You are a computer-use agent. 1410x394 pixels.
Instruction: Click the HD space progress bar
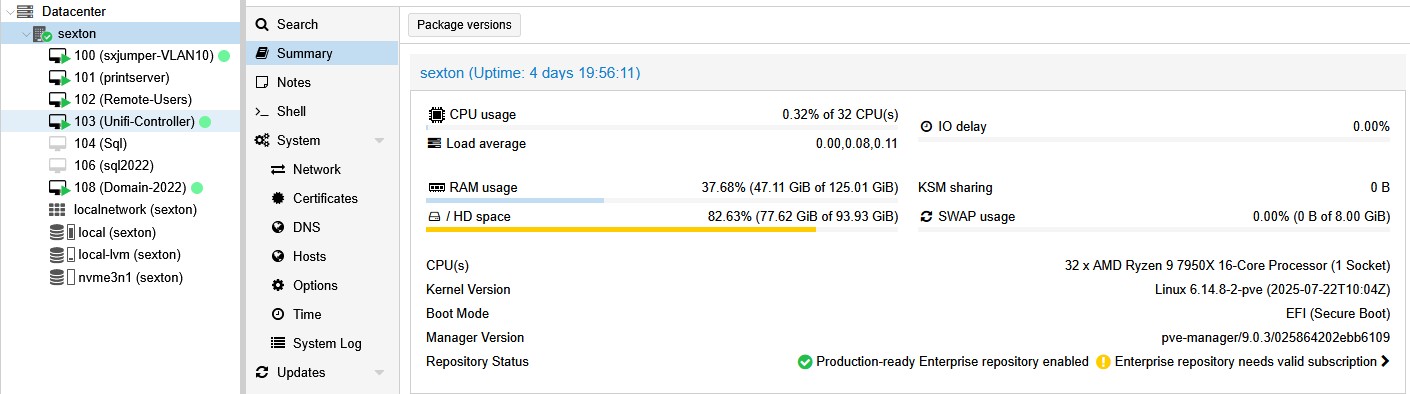[662, 230]
